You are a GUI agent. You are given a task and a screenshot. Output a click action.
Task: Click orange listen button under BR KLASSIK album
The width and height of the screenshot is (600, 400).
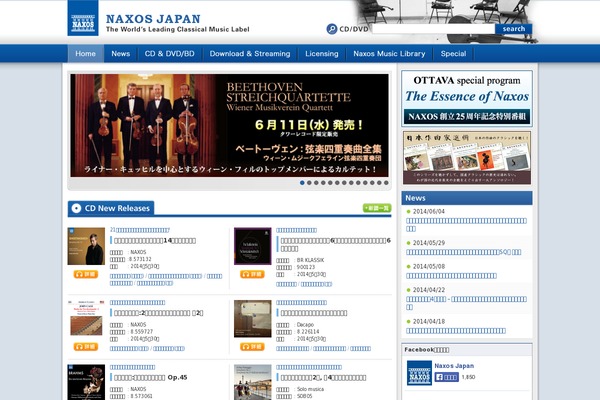(253, 274)
